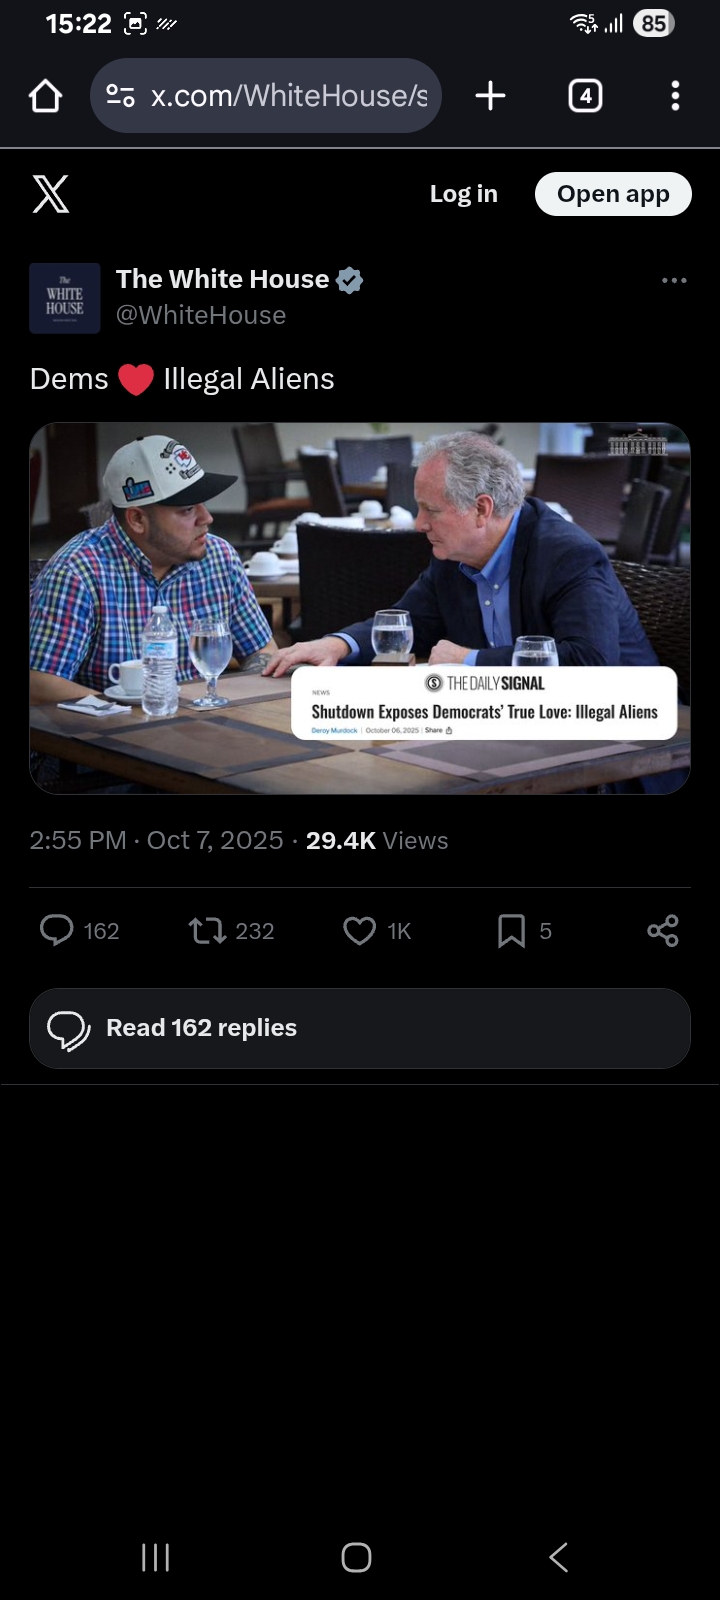Image resolution: width=720 pixels, height=1600 pixels.
Task: Open the post's more options menu
Action: [674, 281]
